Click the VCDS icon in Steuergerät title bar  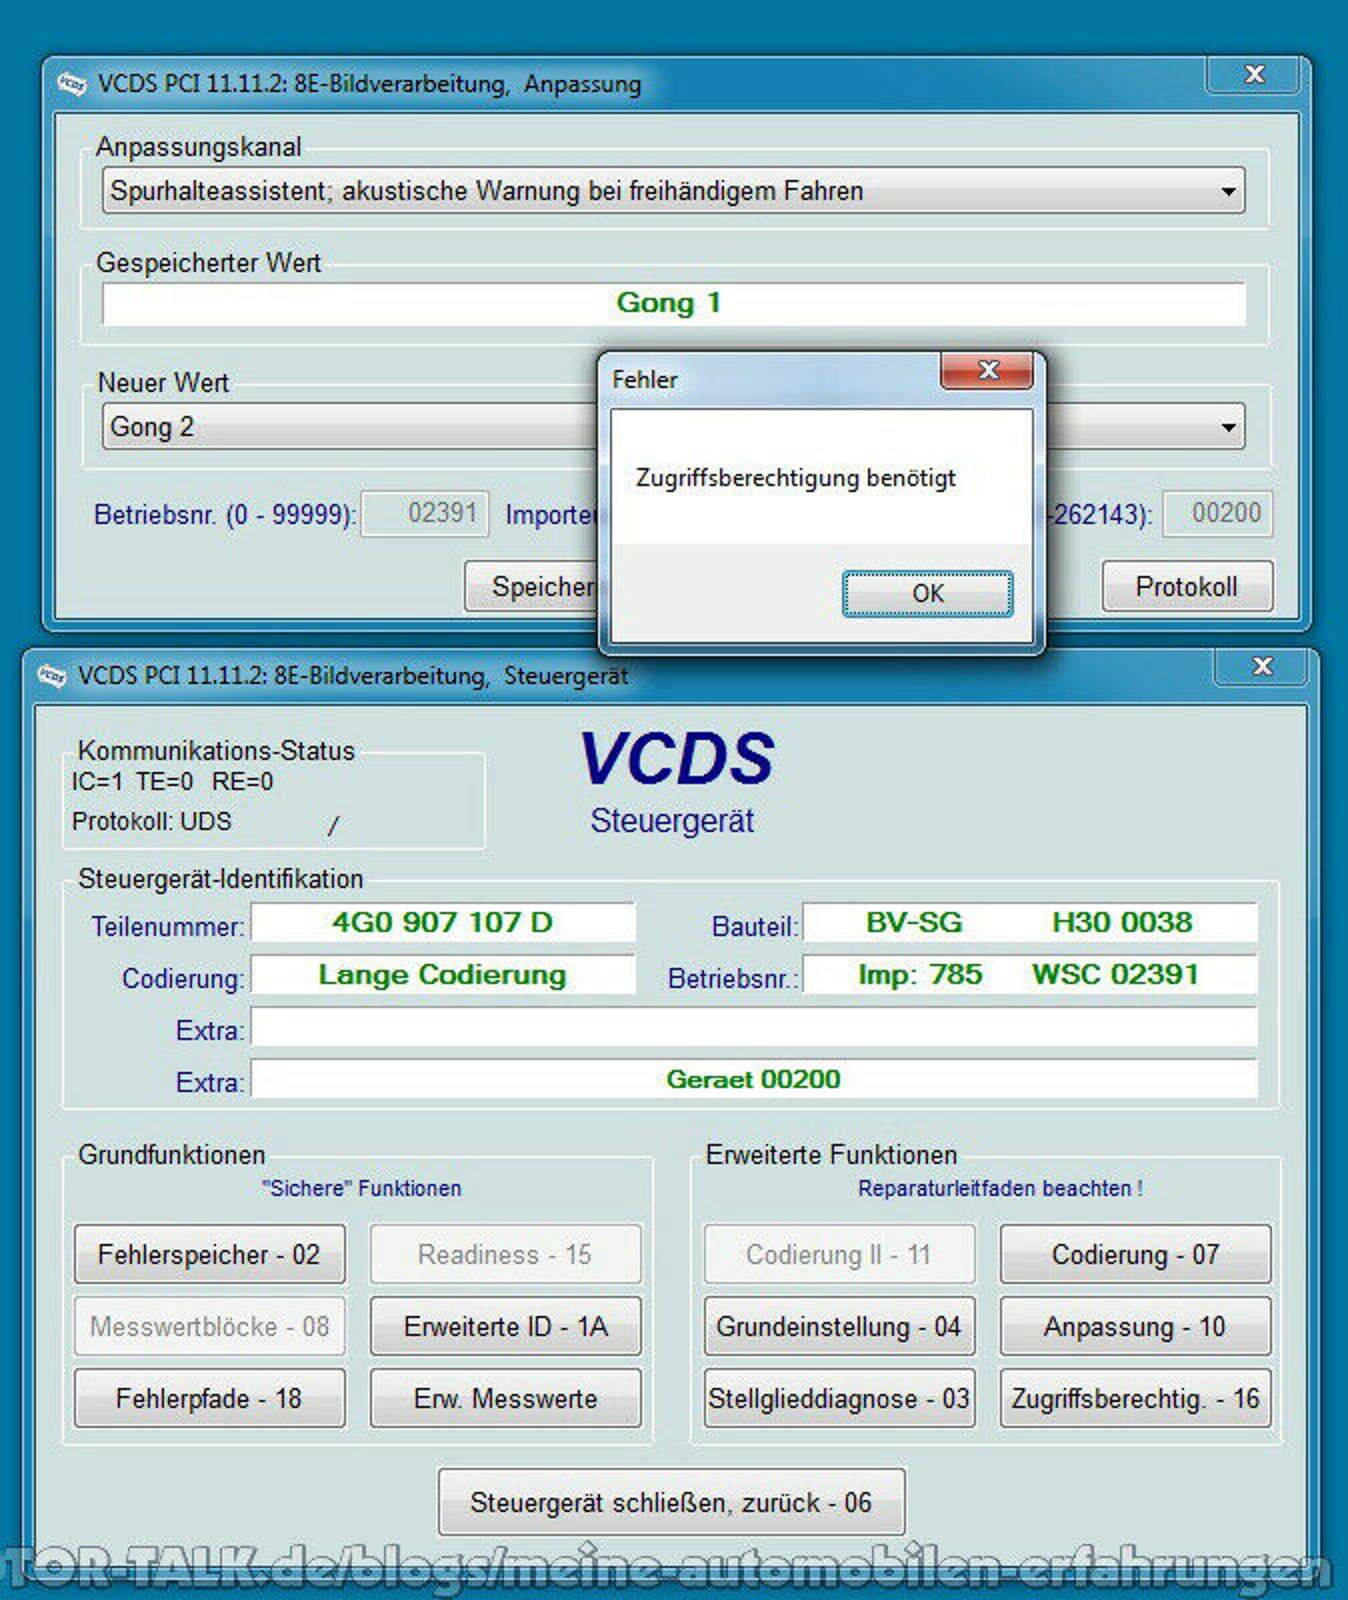pos(52,676)
